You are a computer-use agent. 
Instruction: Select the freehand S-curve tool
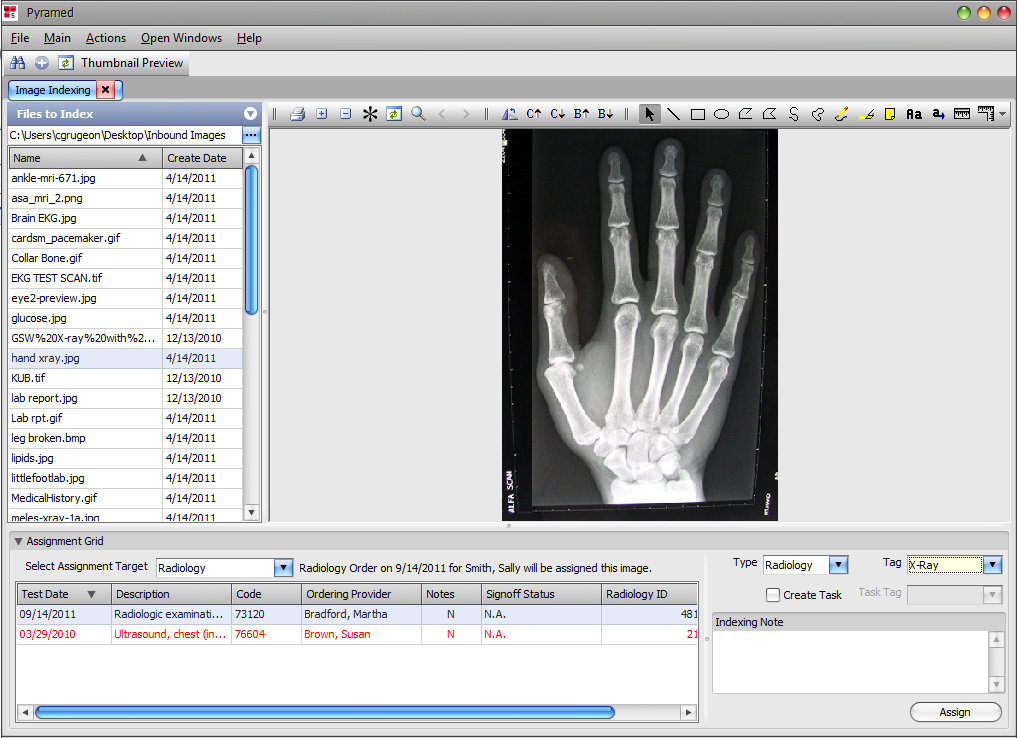(x=793, y=114)
